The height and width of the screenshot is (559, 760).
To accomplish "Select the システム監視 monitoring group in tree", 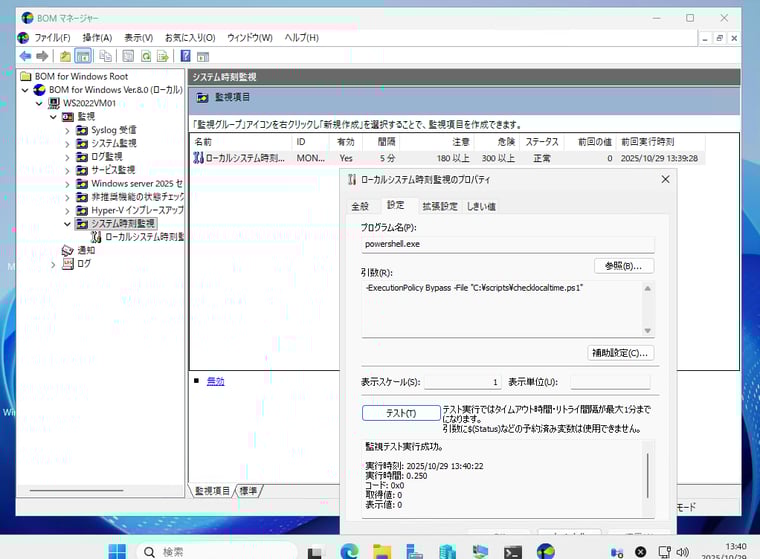I will 113,143.
